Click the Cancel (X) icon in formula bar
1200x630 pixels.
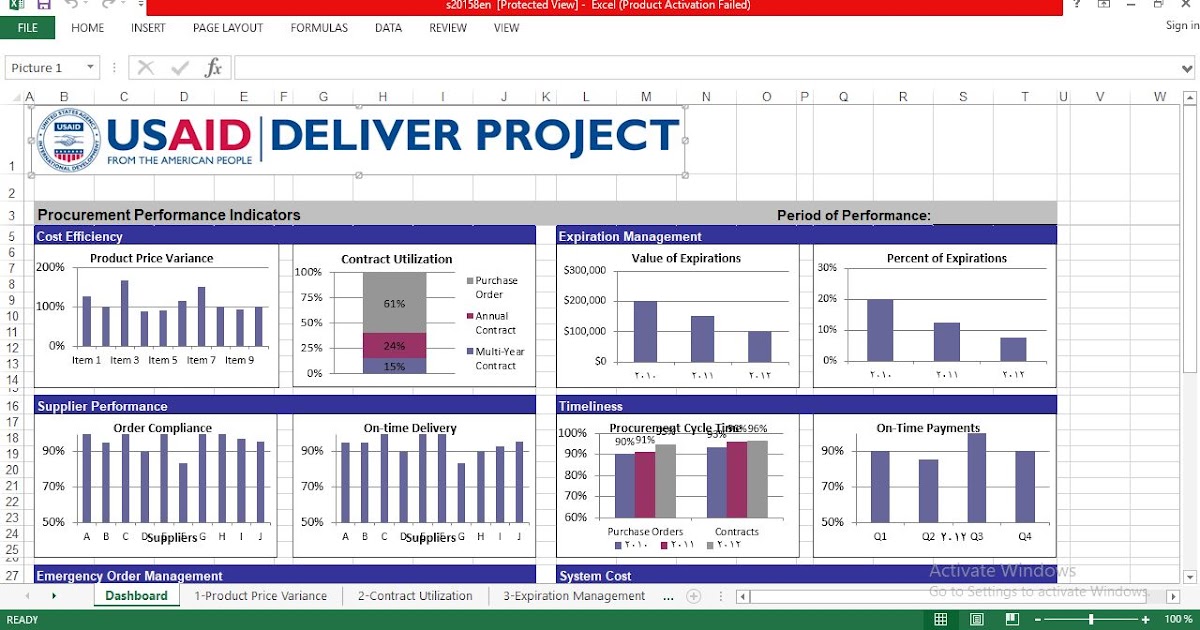point(145,67)
